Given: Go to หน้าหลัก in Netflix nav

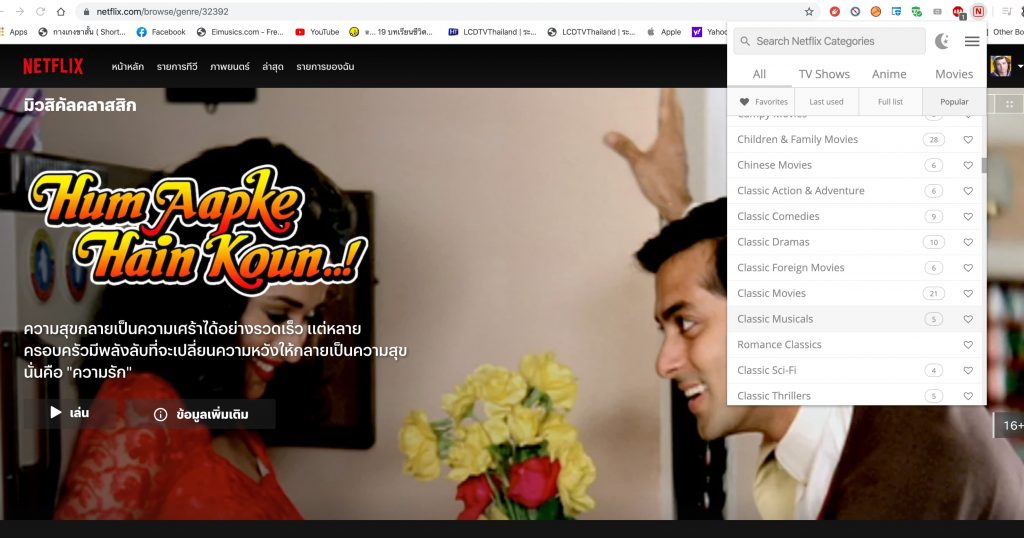Looking at the screenshot, I should (x=127, y=67).
